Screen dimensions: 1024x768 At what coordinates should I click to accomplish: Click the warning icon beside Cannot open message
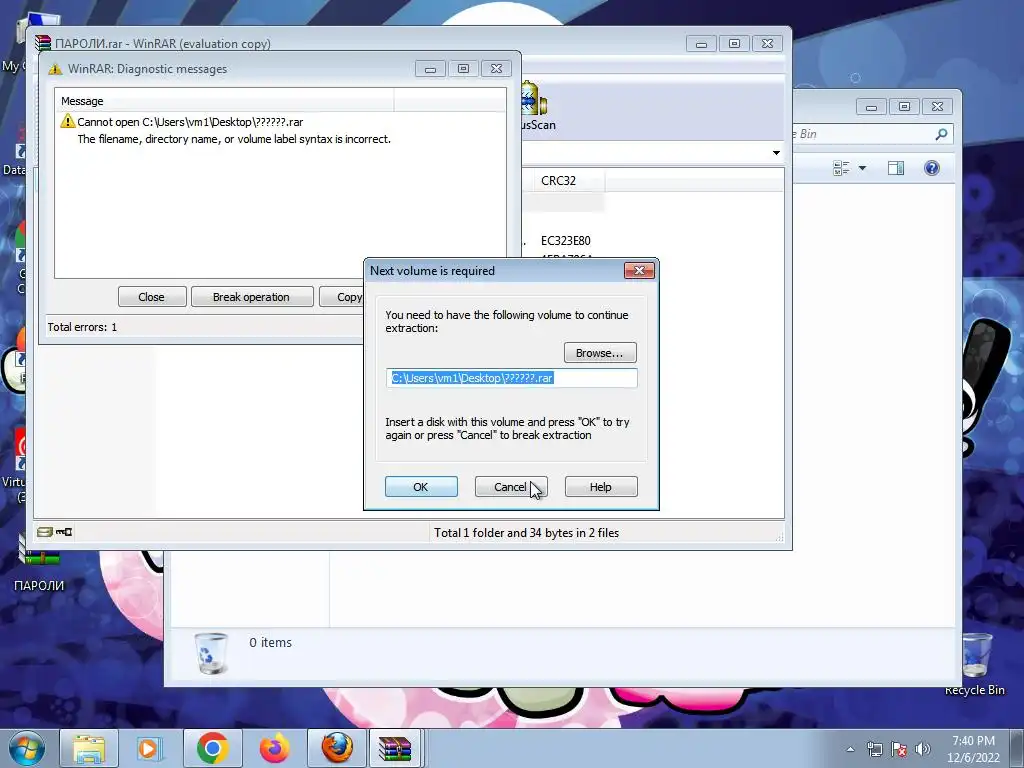click(x=67, y=121)
